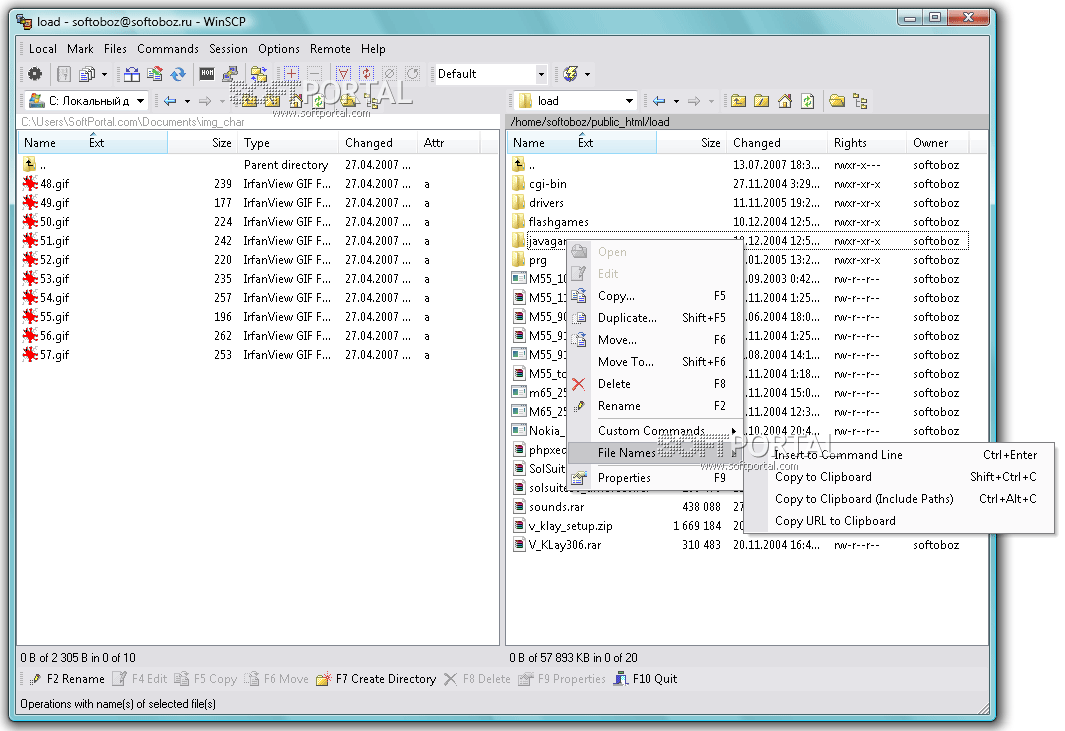The image size is (1065, 731).
Task: Sort remote panel by Owner column
Action: [937, 143]
